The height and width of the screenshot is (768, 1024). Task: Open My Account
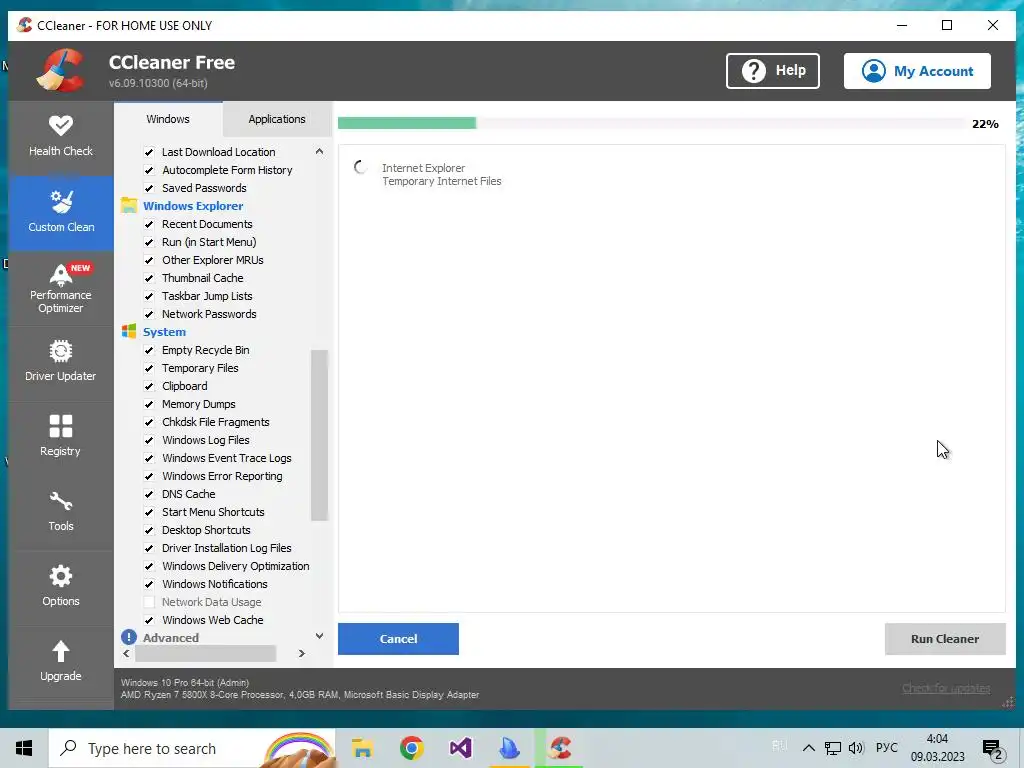pos(917,71)
